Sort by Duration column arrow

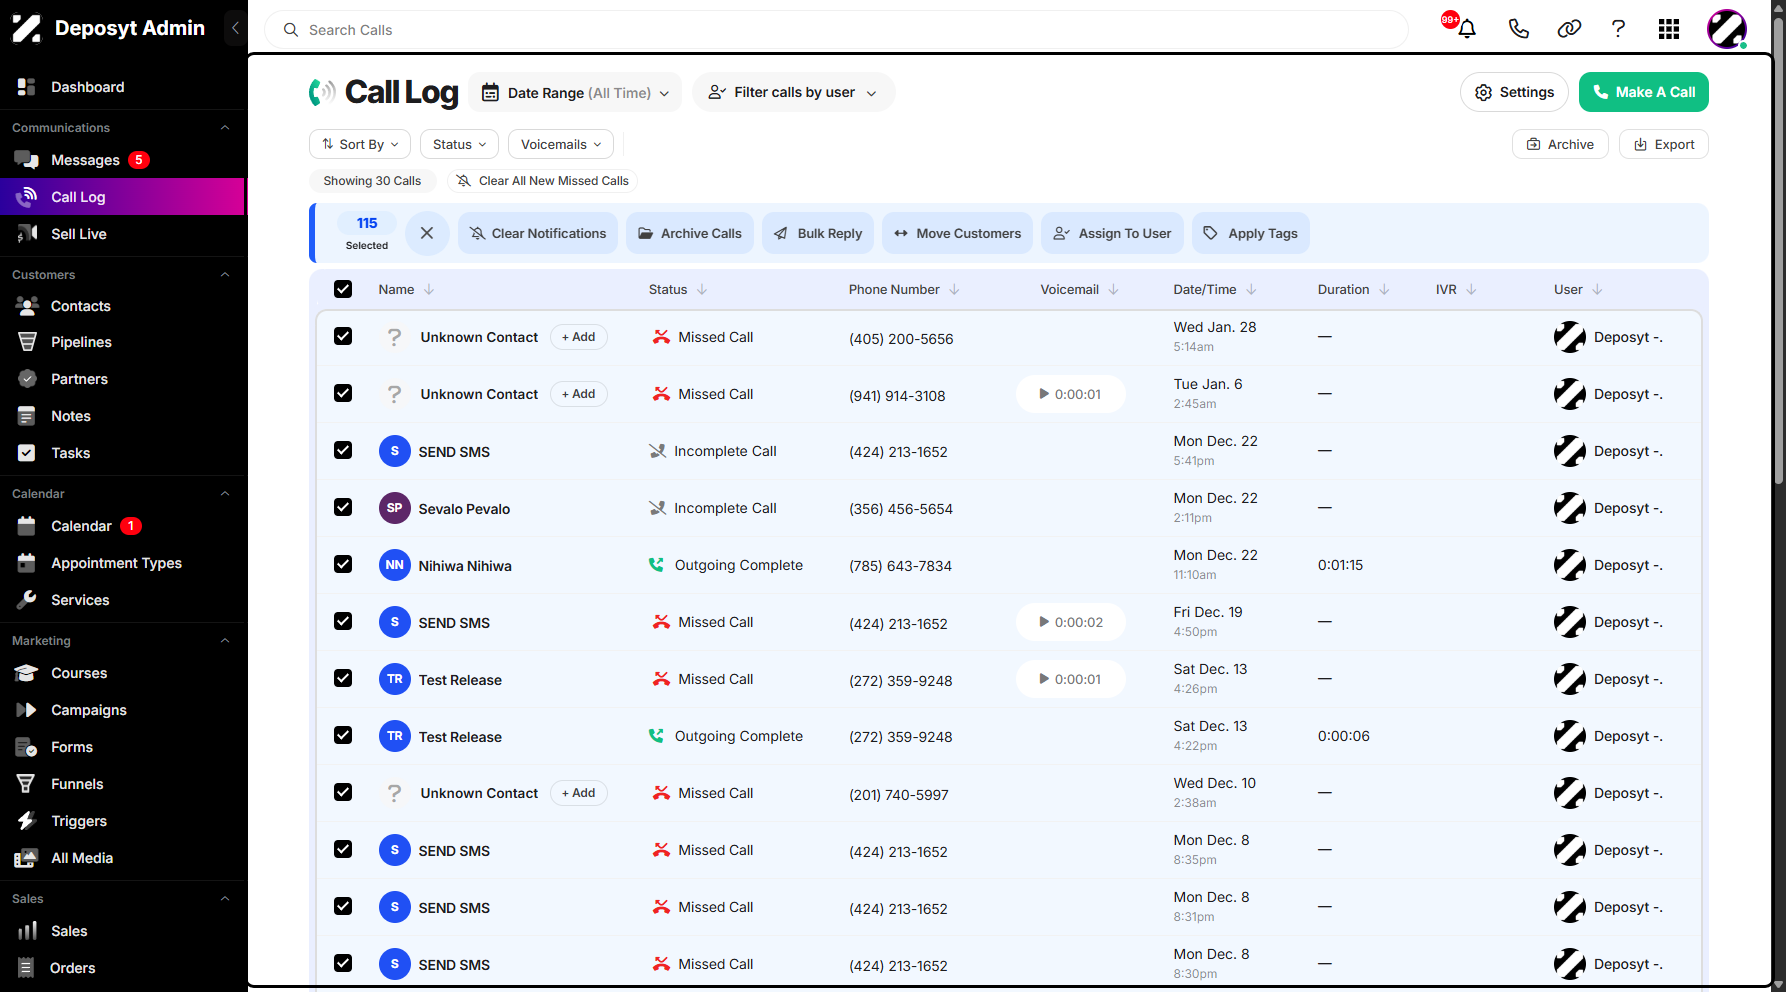tap(1384, 289)
